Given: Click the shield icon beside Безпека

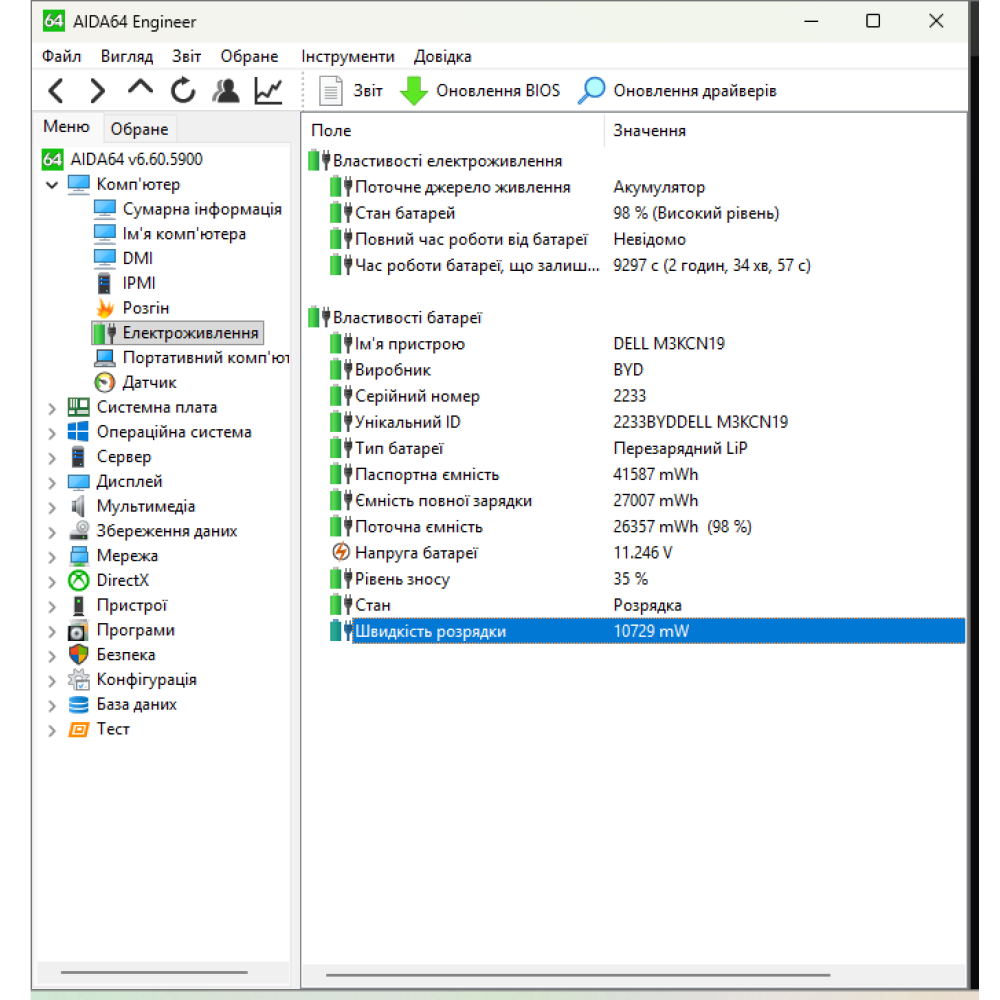Looking at the screenshot, I should [78, 655].
